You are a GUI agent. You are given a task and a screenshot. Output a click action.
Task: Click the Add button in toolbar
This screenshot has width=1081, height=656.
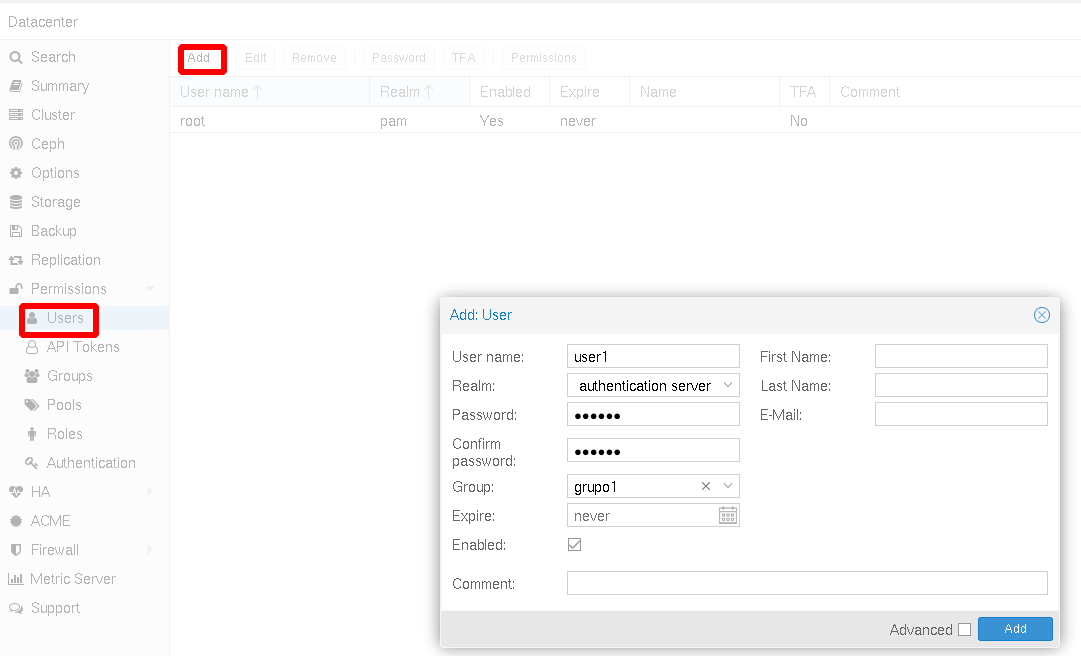200,58
